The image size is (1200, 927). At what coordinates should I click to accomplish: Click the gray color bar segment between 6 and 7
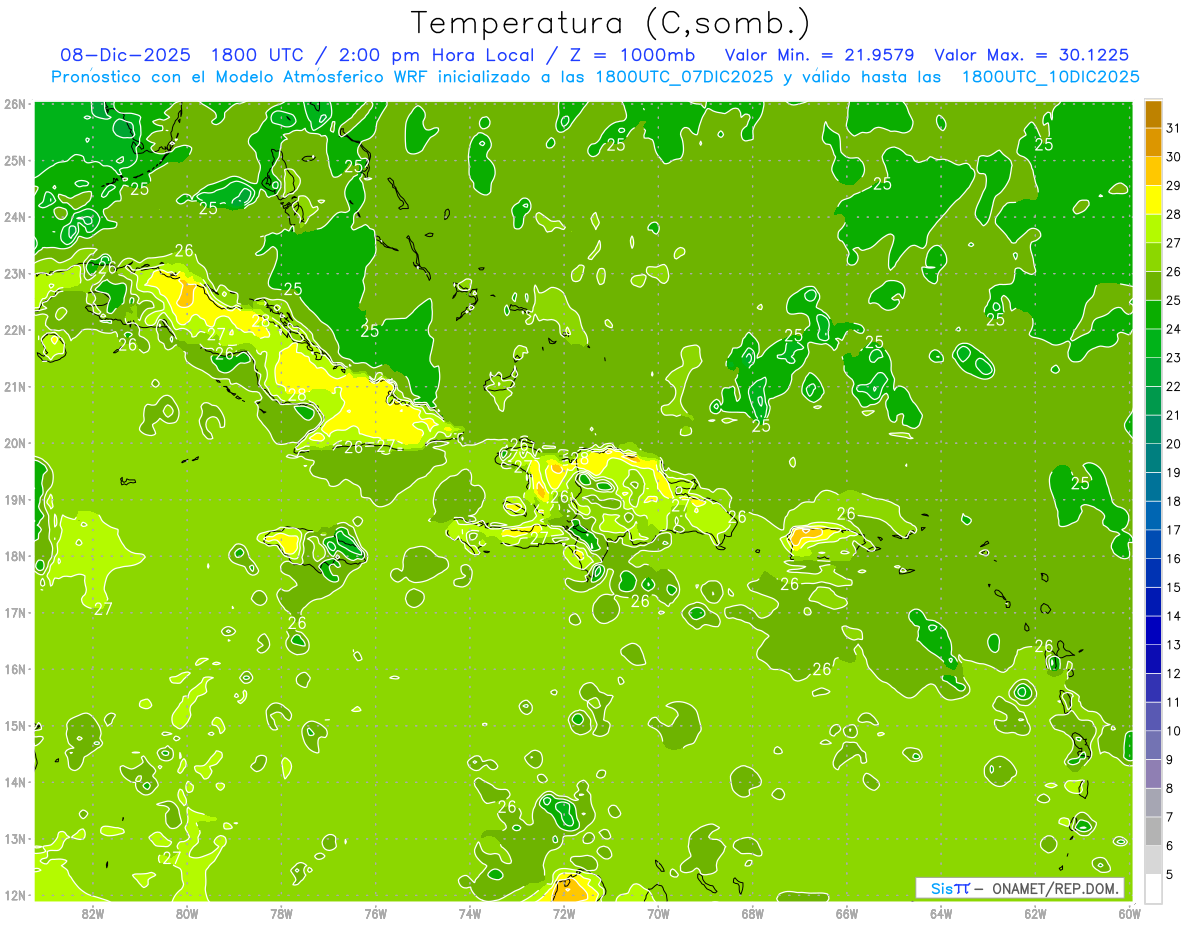click(1152, 831)
